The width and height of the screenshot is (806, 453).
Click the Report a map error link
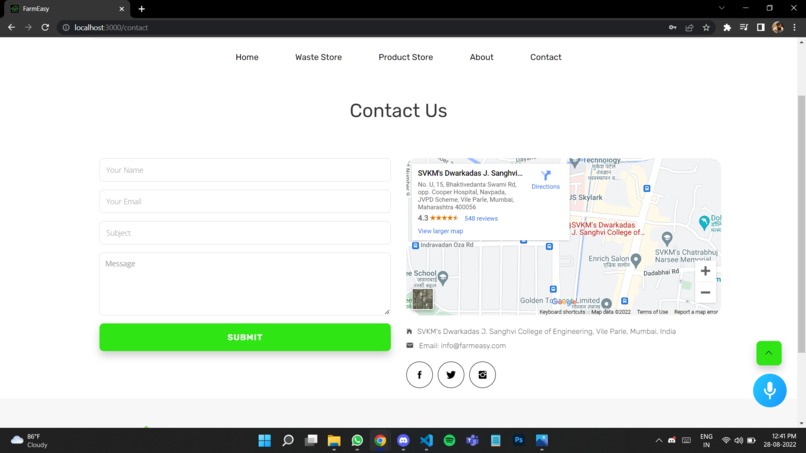(x=695, y=312)
